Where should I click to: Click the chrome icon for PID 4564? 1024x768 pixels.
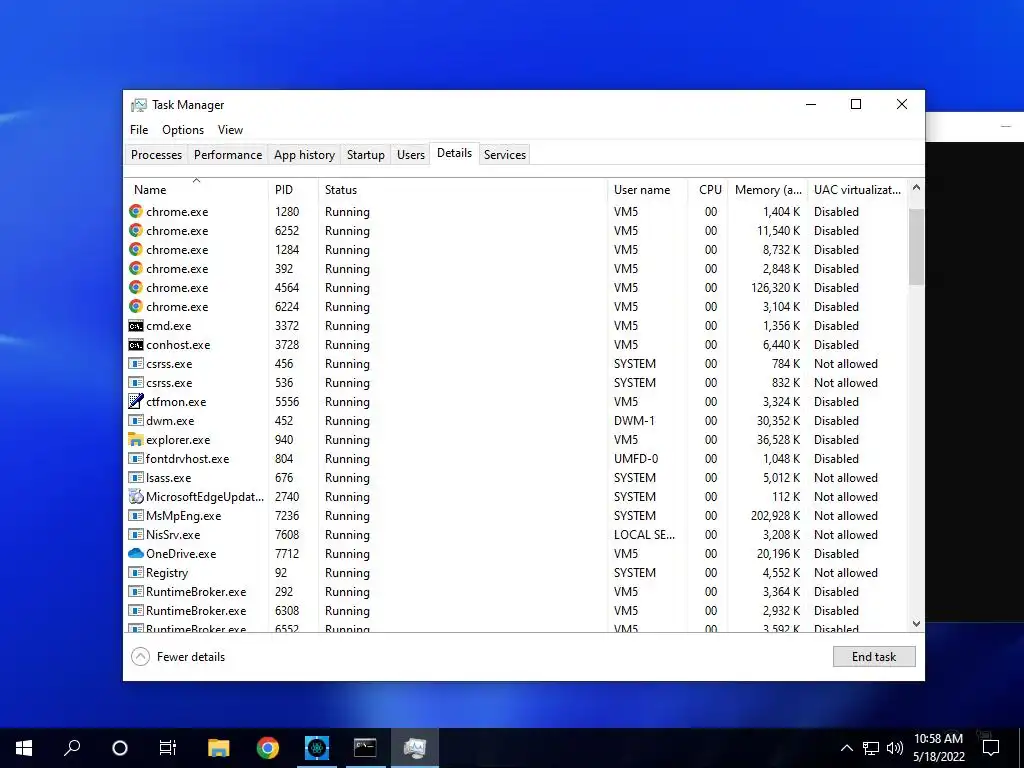[136, 287]
